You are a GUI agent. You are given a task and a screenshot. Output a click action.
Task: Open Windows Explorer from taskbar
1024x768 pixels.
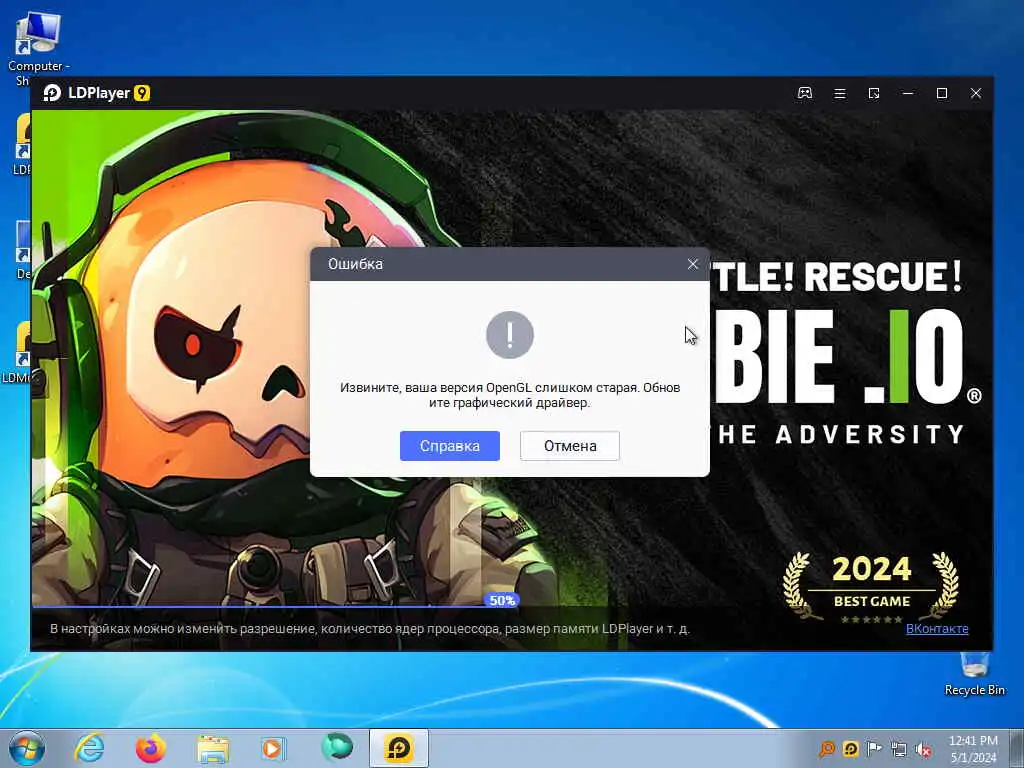point(213,748)
